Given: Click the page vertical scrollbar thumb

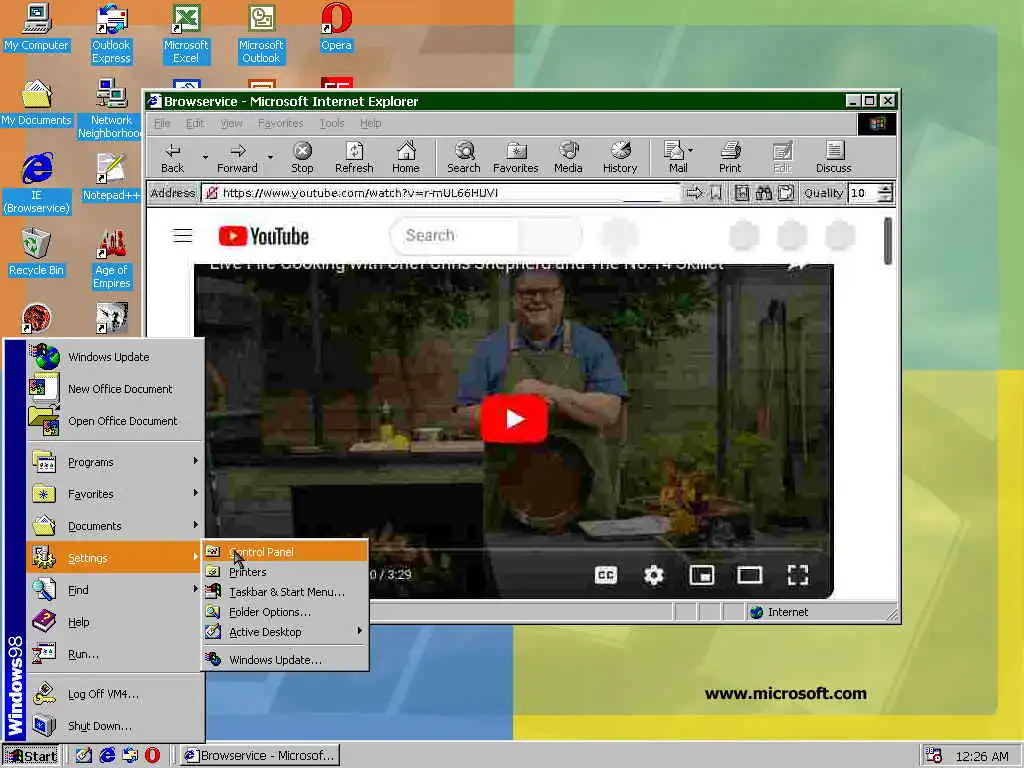Looking at the screenshot, I should 888,241.
